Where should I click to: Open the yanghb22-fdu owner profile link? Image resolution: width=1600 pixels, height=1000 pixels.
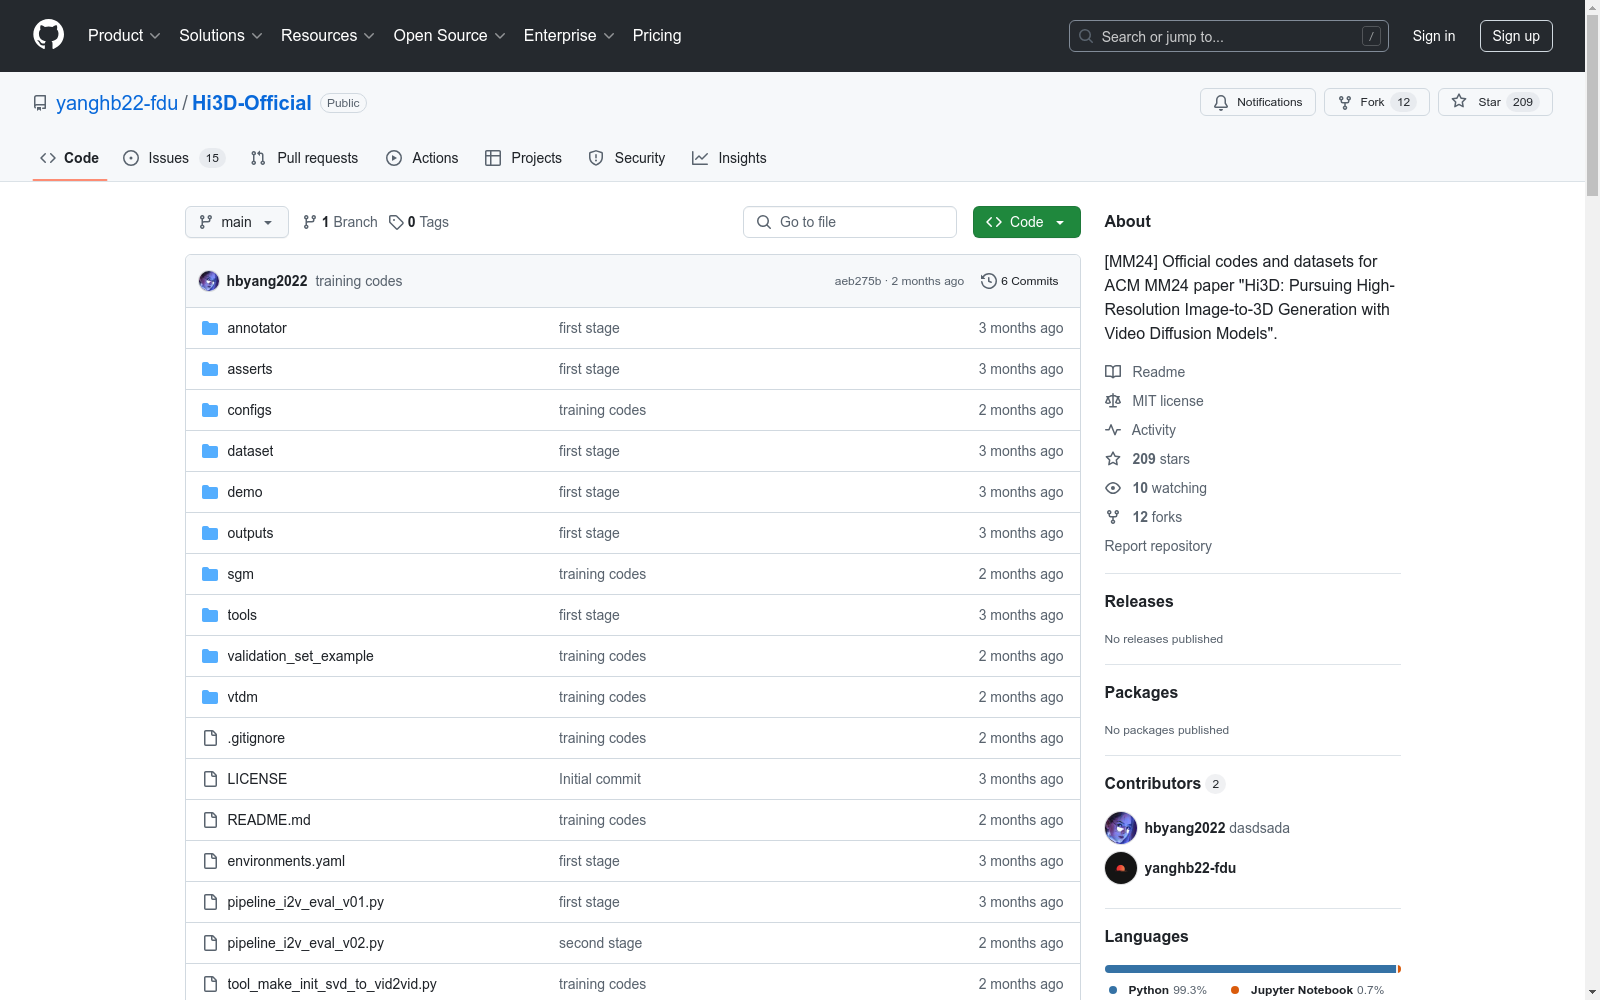click(117, 103)
